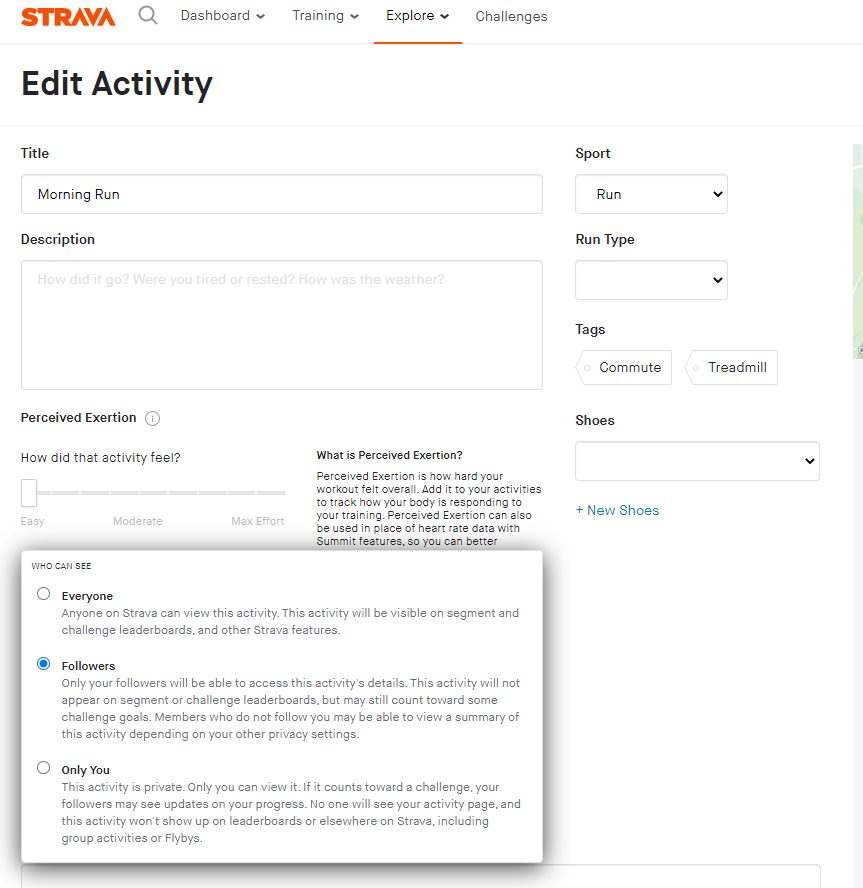Click inside the Description text area

point(280,325)
